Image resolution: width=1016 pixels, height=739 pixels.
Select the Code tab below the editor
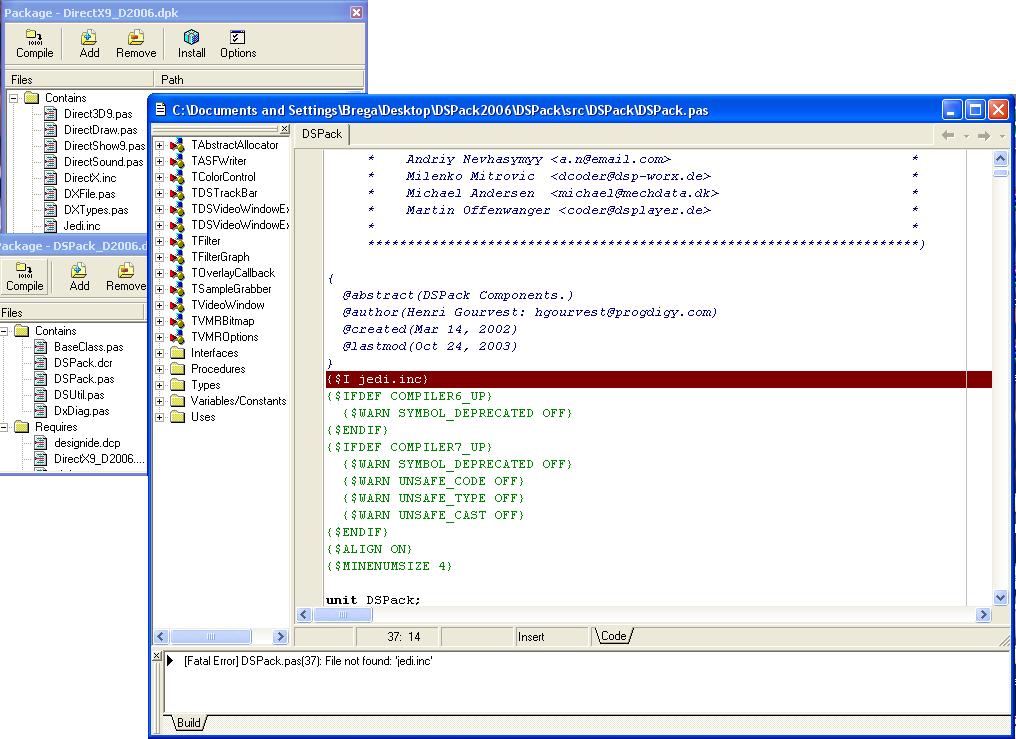pos(613,636)
